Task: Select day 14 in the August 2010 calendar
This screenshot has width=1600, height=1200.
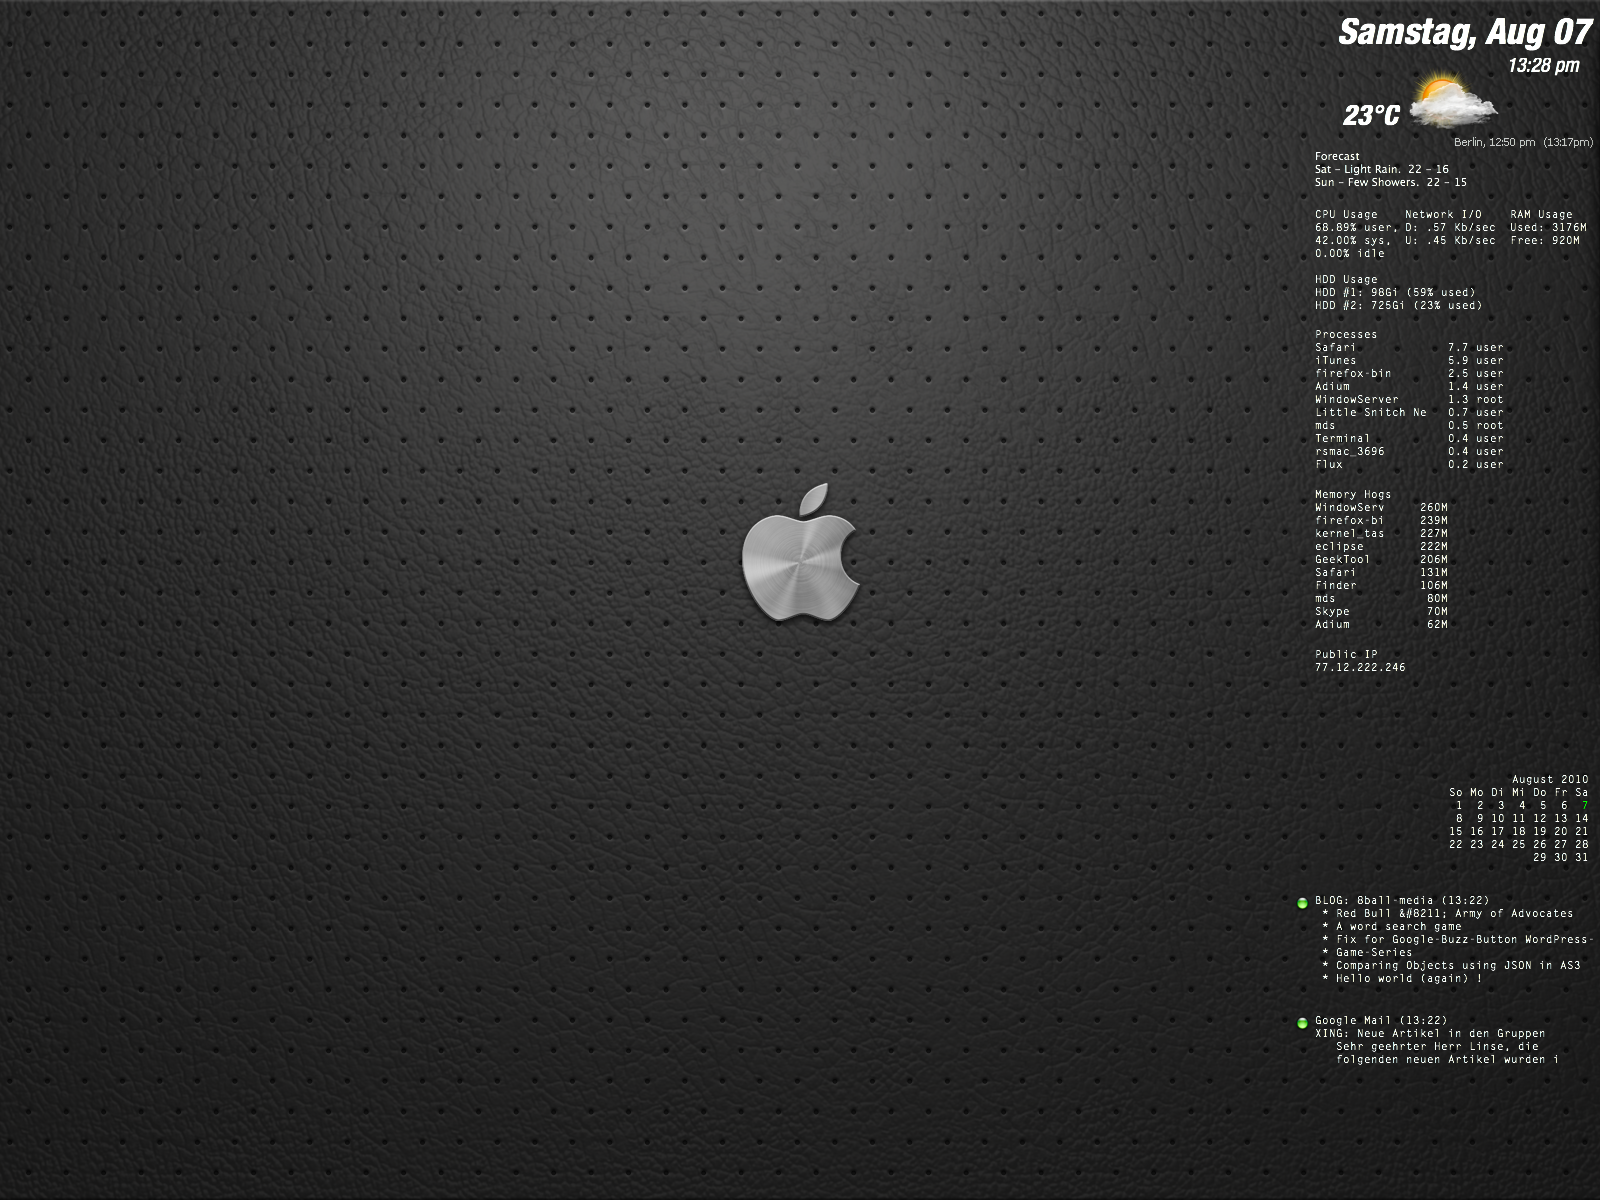Action: click(x=1581, y=818)
